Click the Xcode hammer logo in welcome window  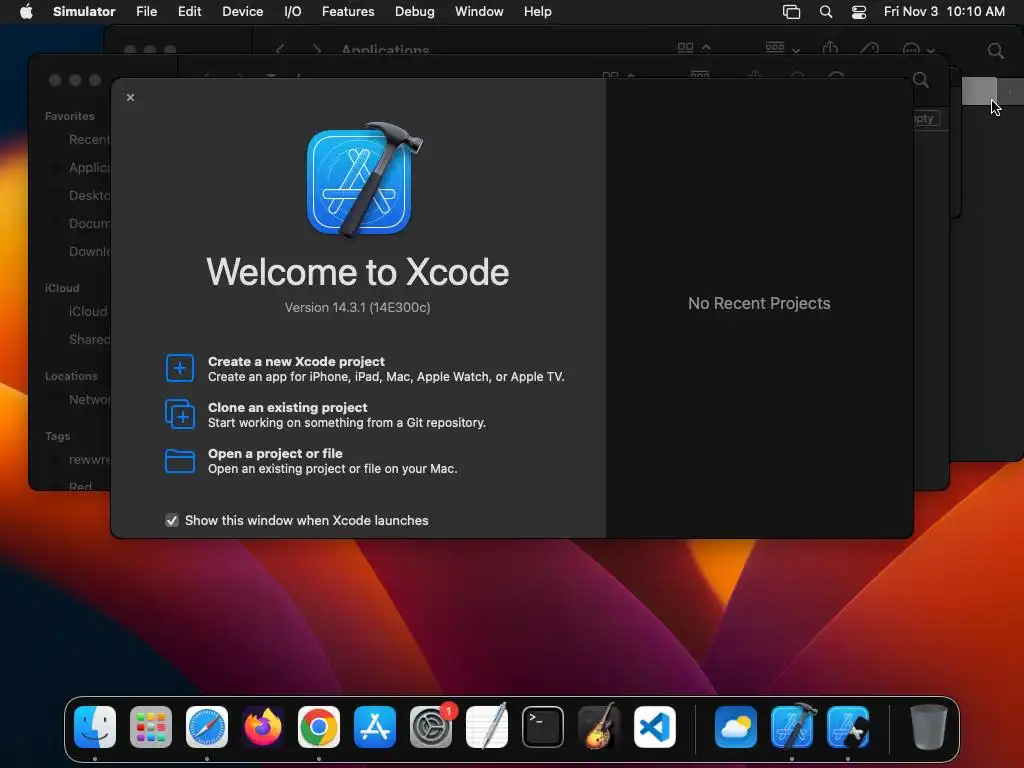click(x=363, y=180)
